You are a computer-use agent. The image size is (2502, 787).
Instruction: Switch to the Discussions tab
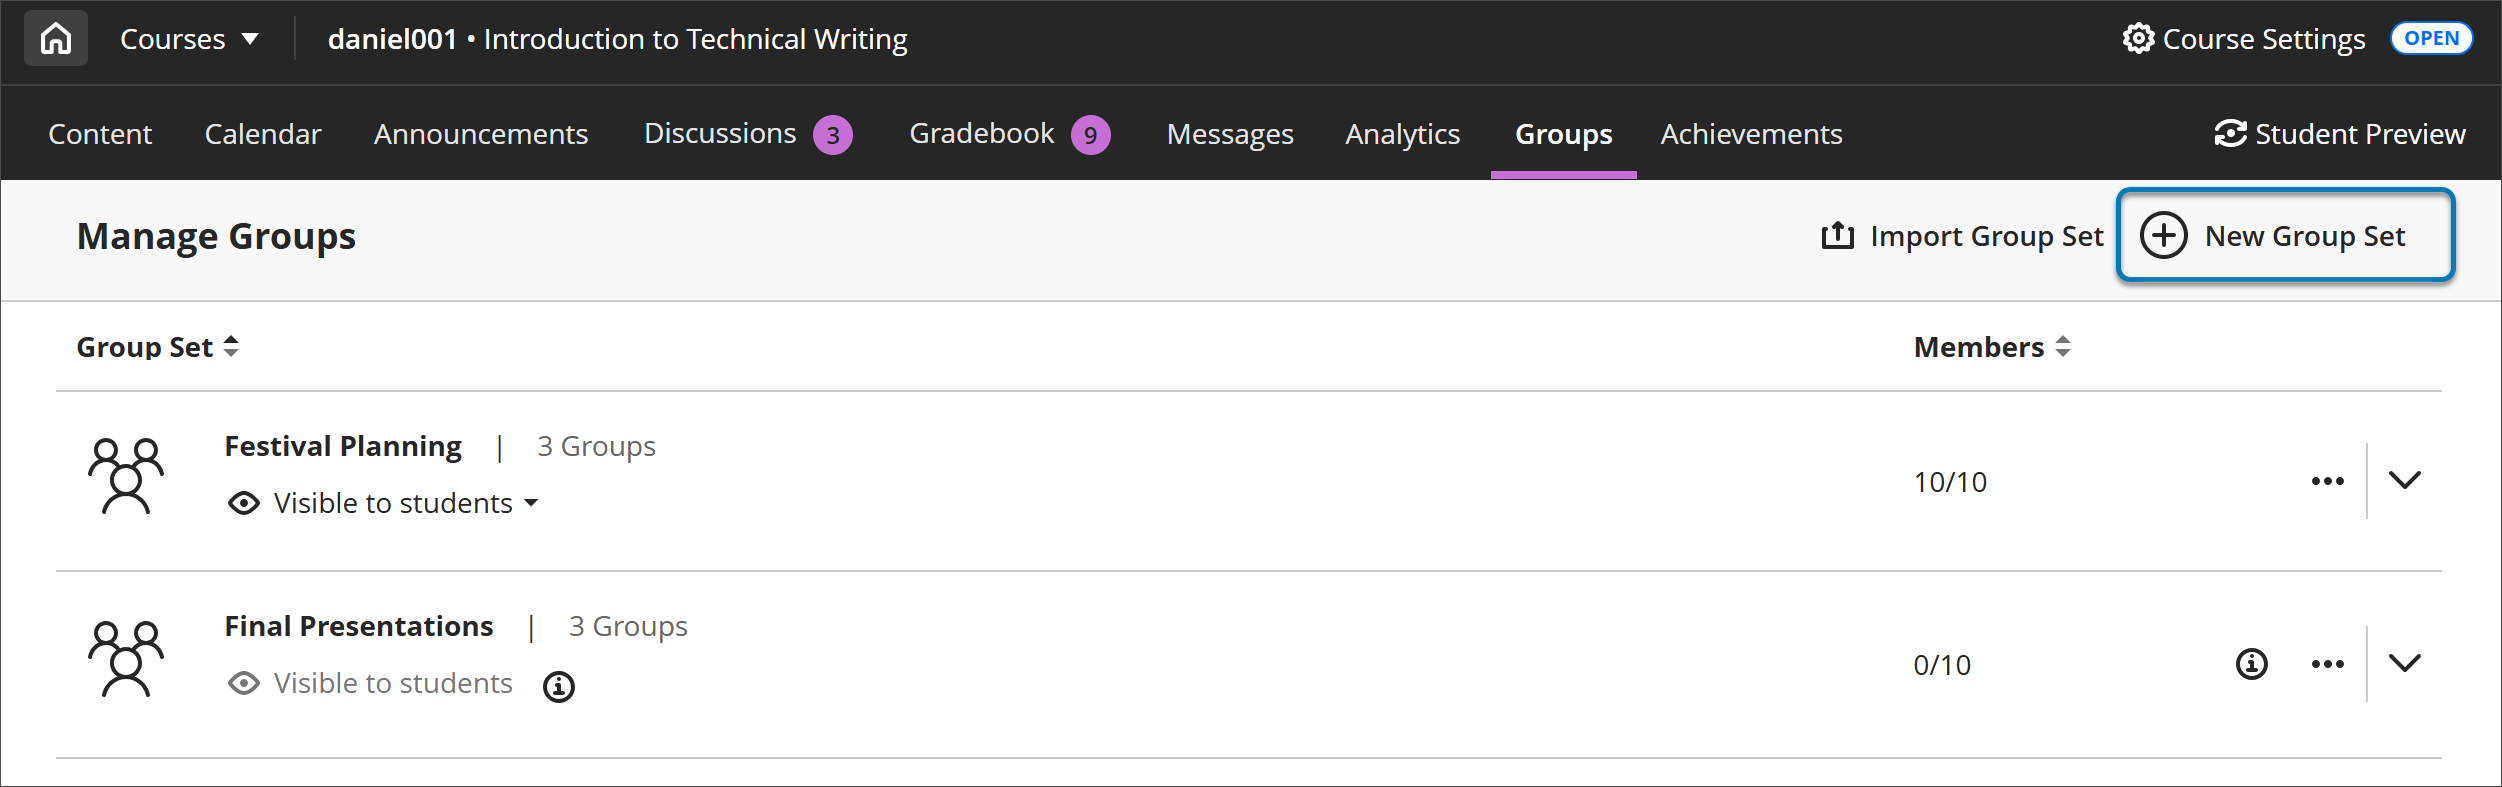[720, 134]
